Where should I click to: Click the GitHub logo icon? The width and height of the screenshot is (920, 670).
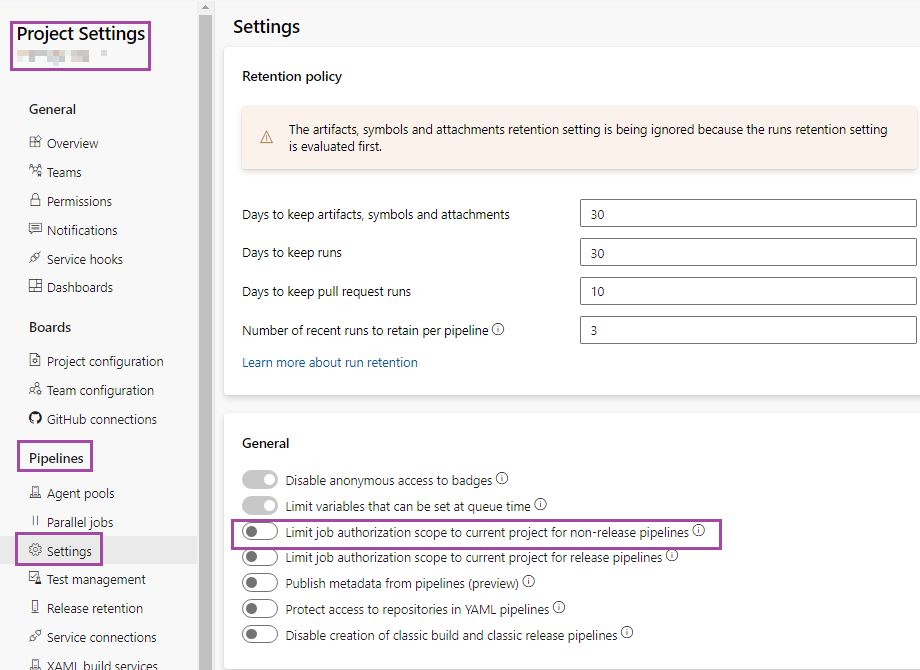tap(35, 418)
